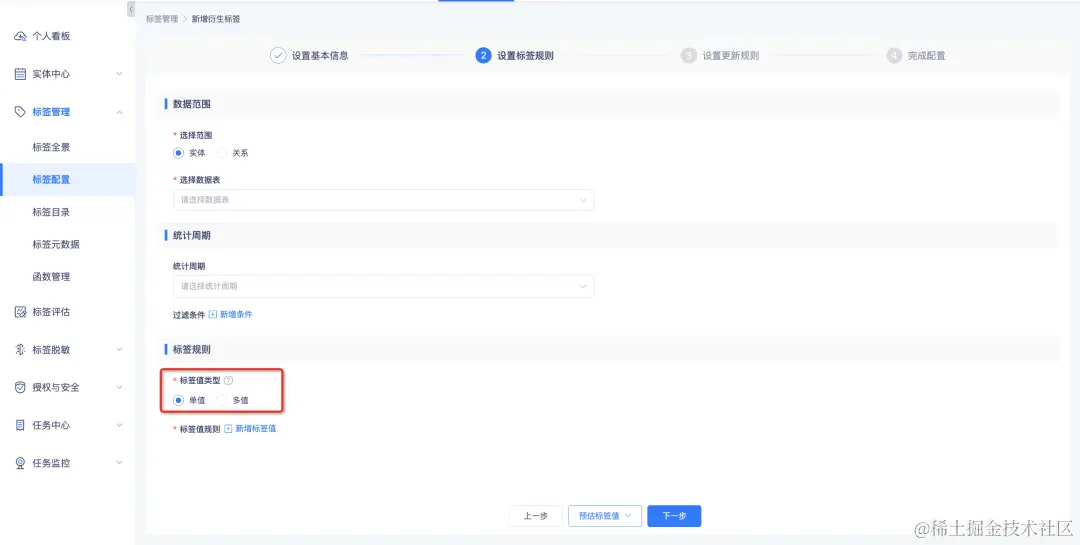Open the 统计周期 dropdown
Image resolution: width=1080 pixels, height=545 pixels.
click(384, 286)
